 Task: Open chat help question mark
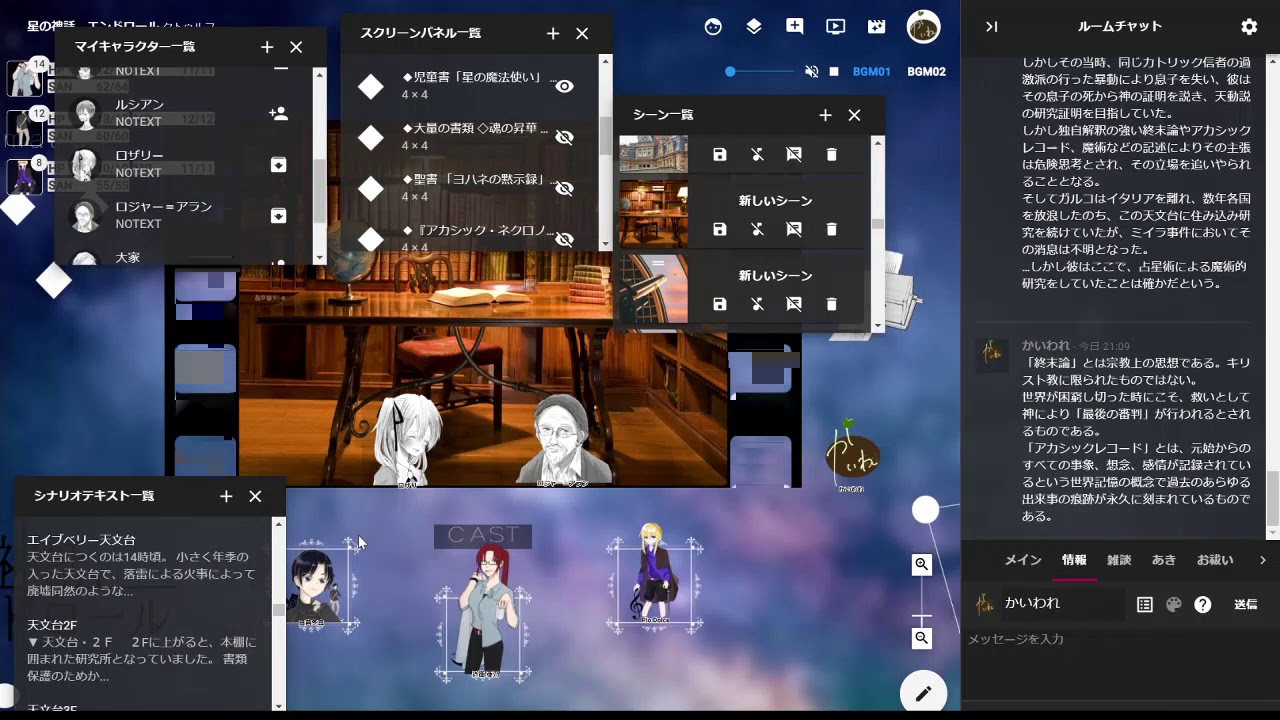tap(1203, 604)
